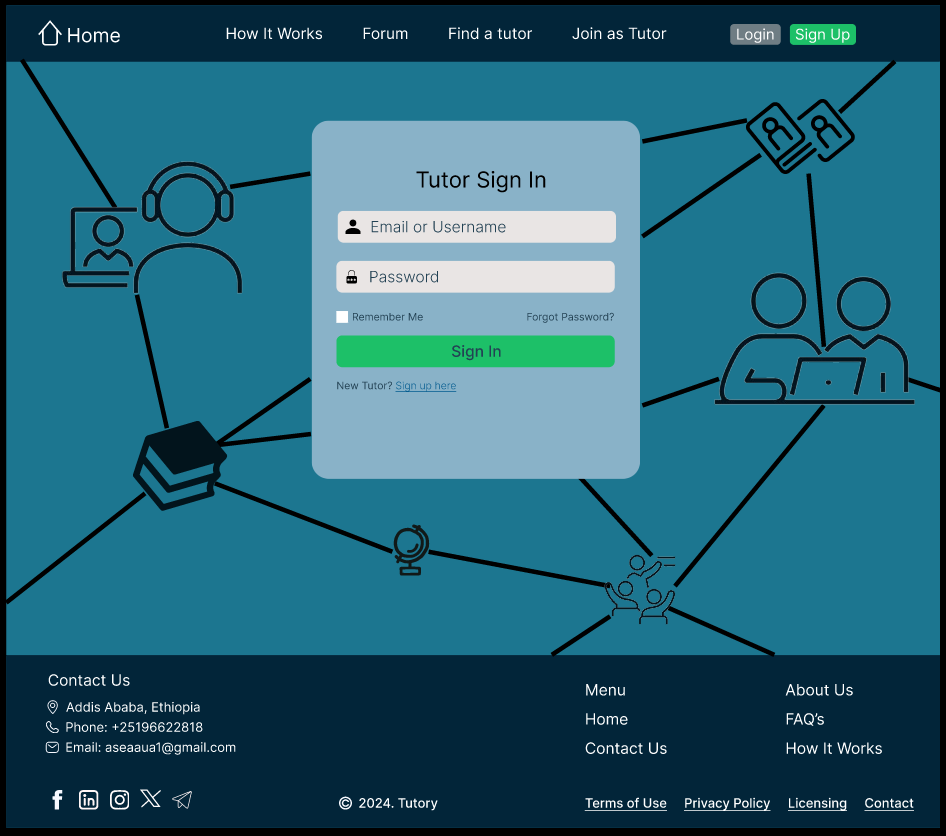Viewport: 946px width, 836px height.
Task: Click the phone icon beside the phone number
Action: (52, 728)
